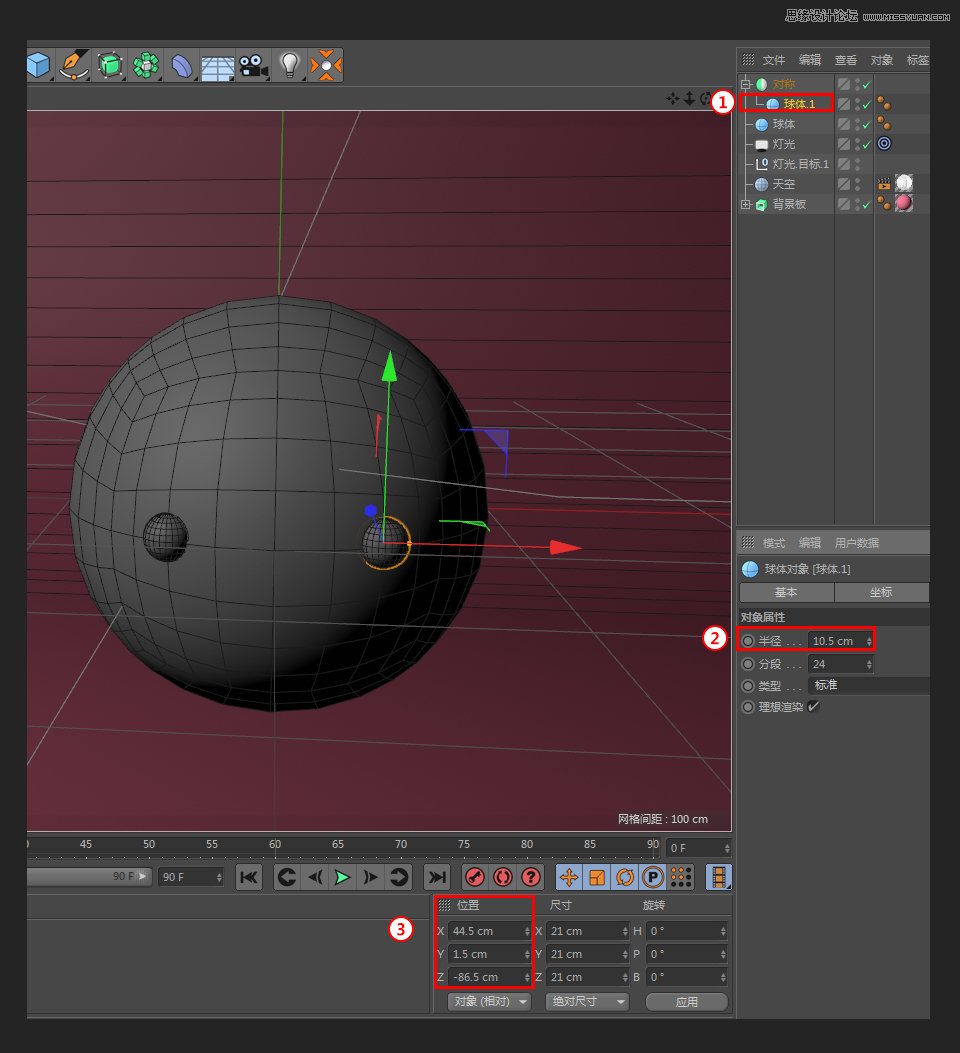Switch to the 坐标 tab in attributes
Viewport: 960px width, 1053px height.
click(x=881, y=592)
